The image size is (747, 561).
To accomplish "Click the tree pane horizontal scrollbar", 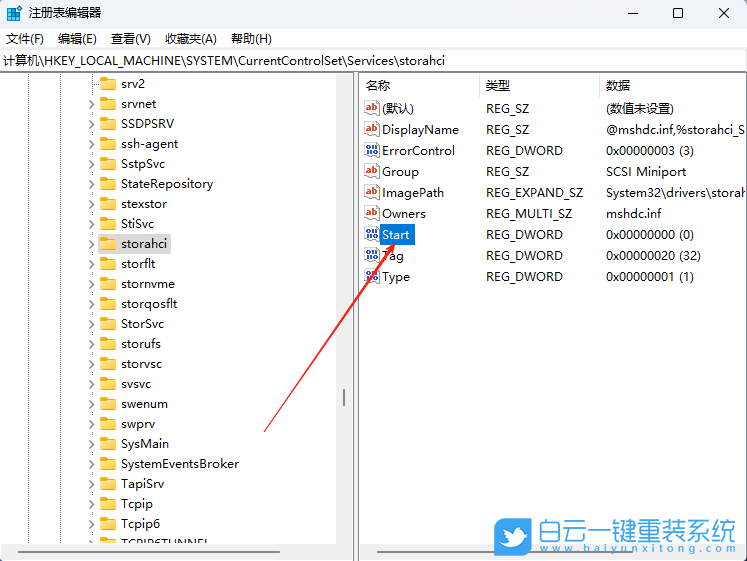I will point(149,552).
